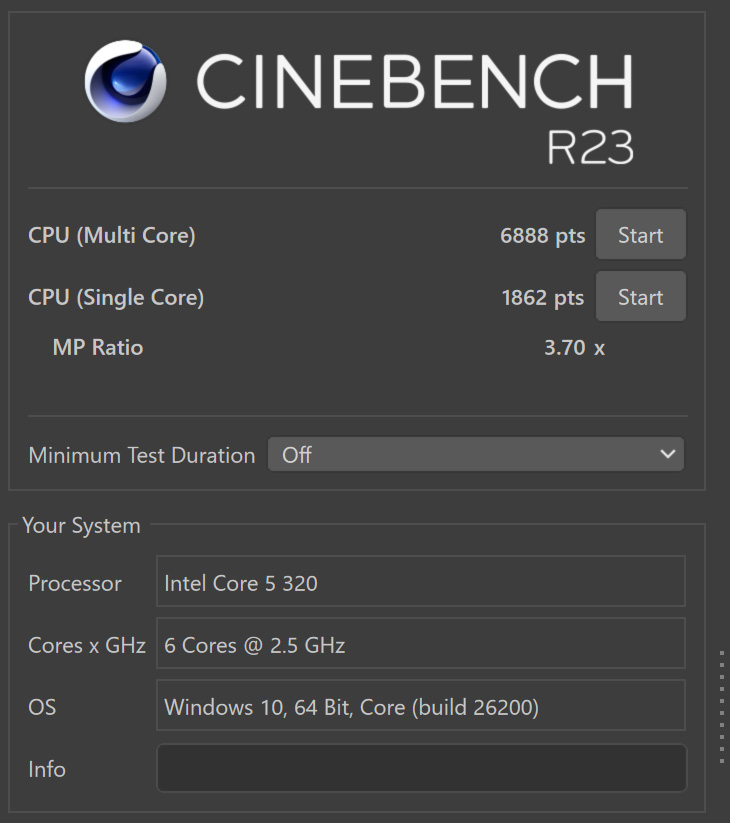Start the CPU Multi Core test
This screenshot has height=823, width=730.
click(640, 234)
